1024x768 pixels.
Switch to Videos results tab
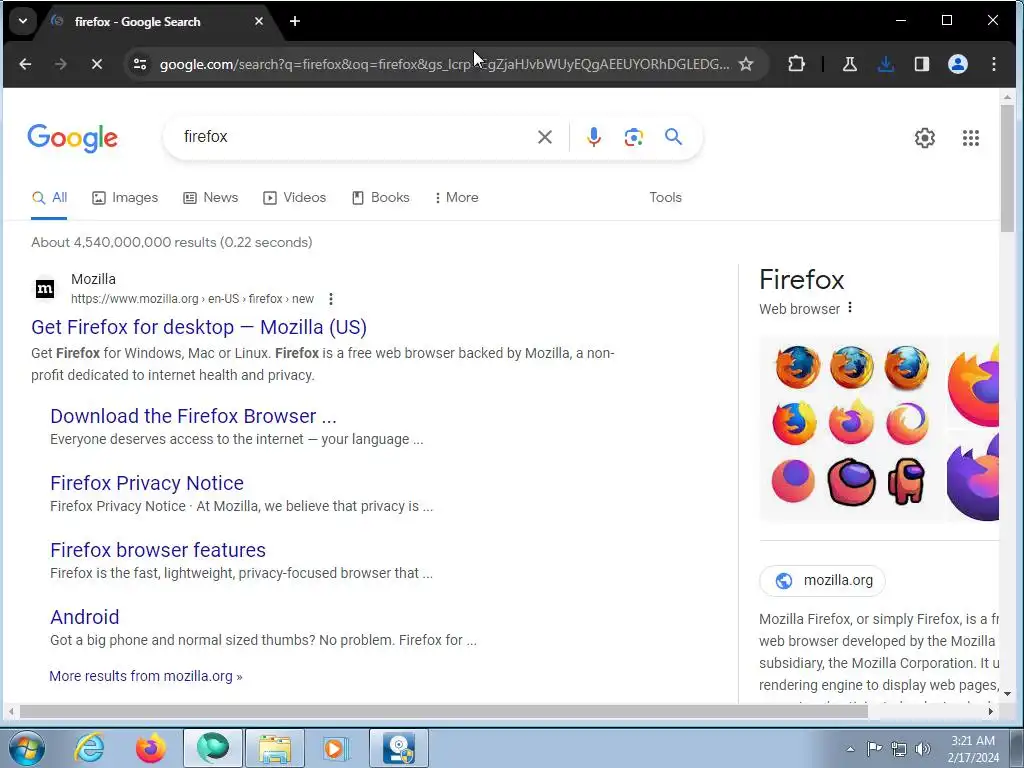point(294,197)
